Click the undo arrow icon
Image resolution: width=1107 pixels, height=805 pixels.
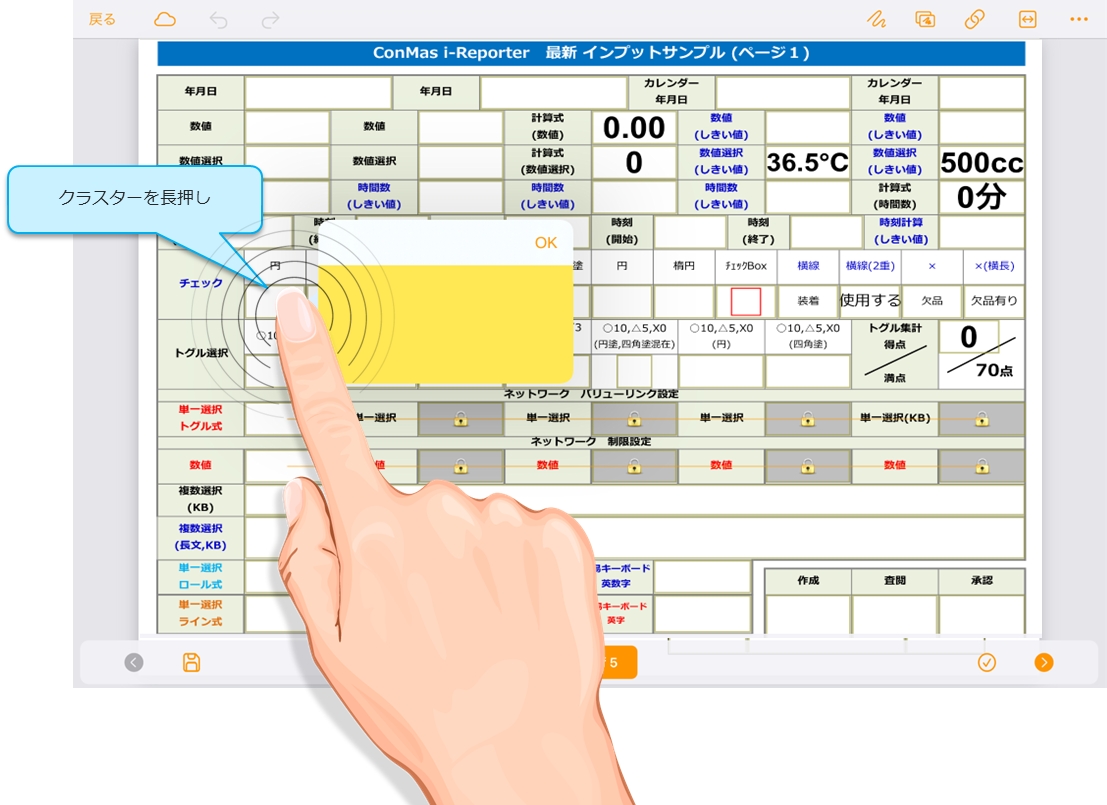coord(218,20)
